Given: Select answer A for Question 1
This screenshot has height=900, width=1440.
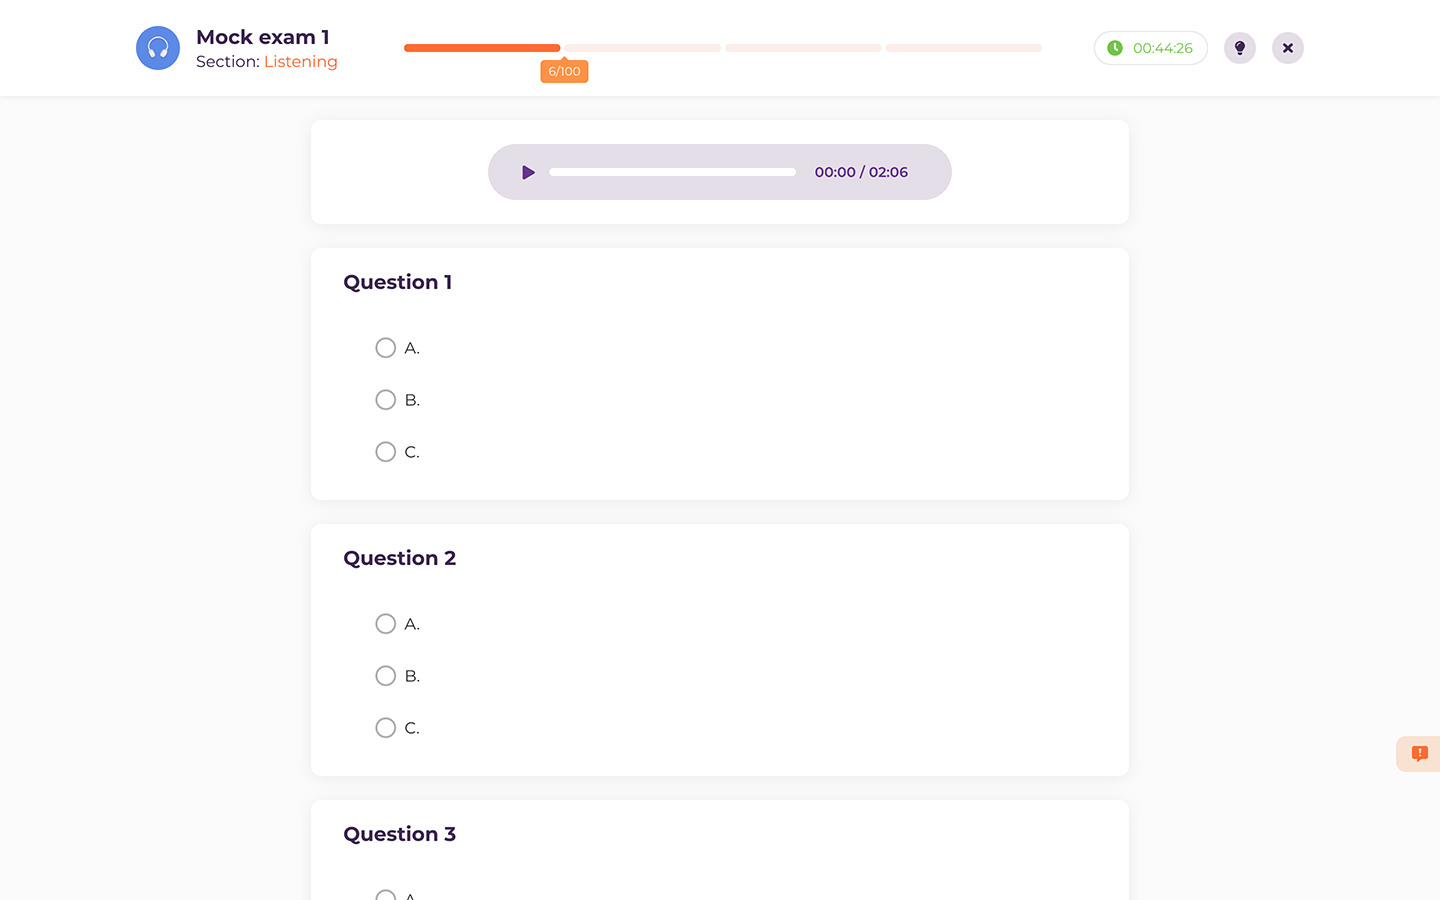Looking at the screenshot, I should coord(385,347).
